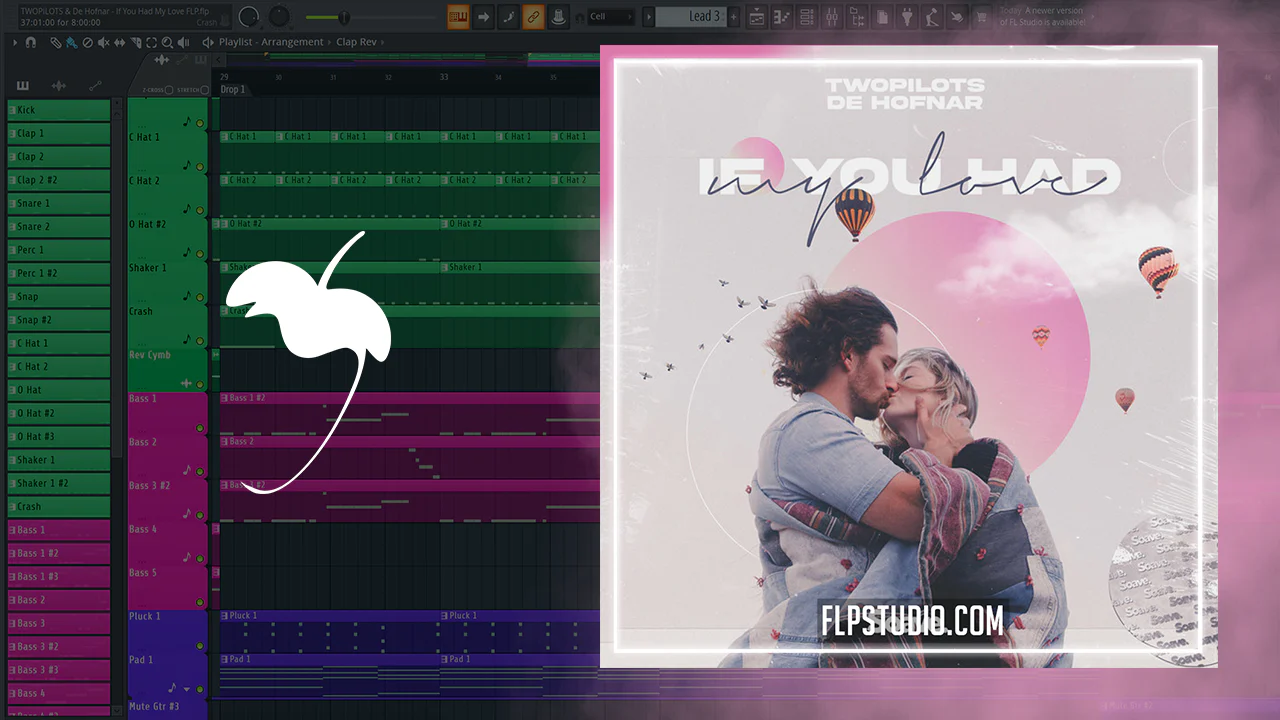
Task: Toggle the Z-CROSS checkbox
Action: [170, 90]
